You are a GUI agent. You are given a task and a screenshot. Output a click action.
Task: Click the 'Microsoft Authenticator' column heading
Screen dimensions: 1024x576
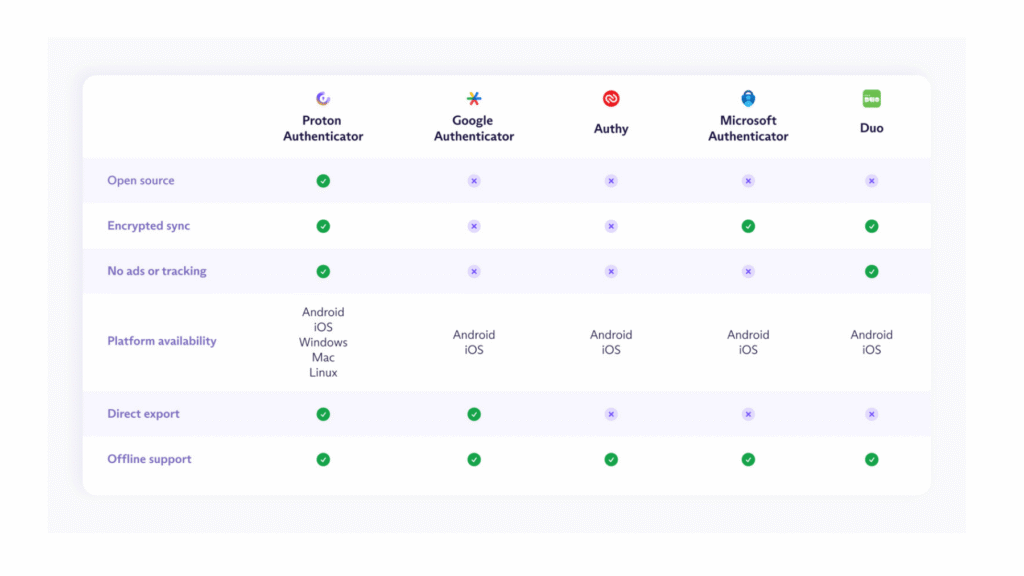(x=748, y=129)
